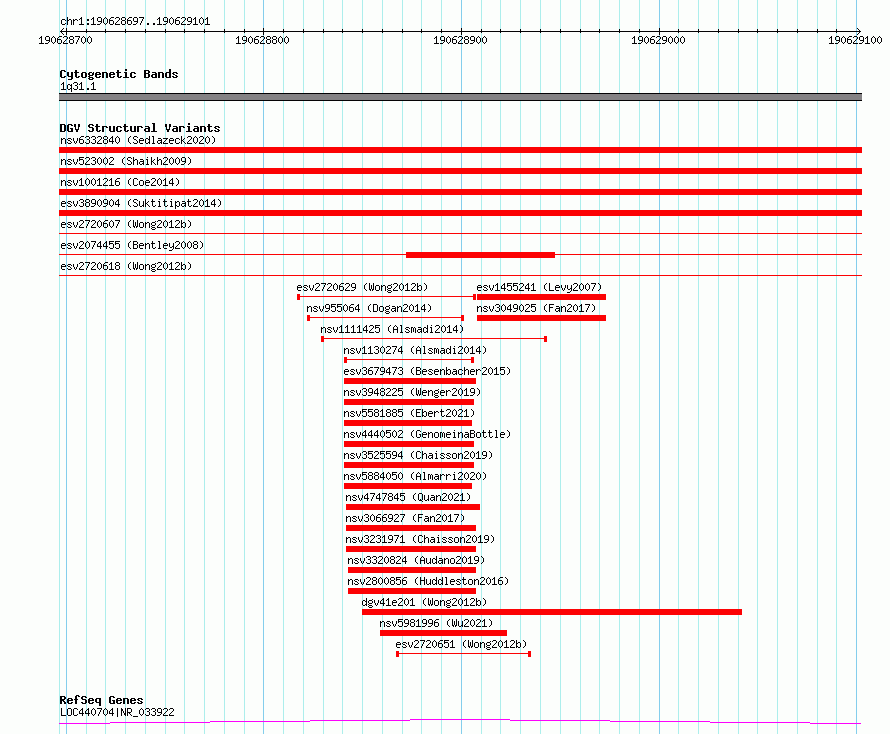Select the nsv5981996 (Wu2021) label
This screenshot has height=734, width=890.
coord(436,623)
